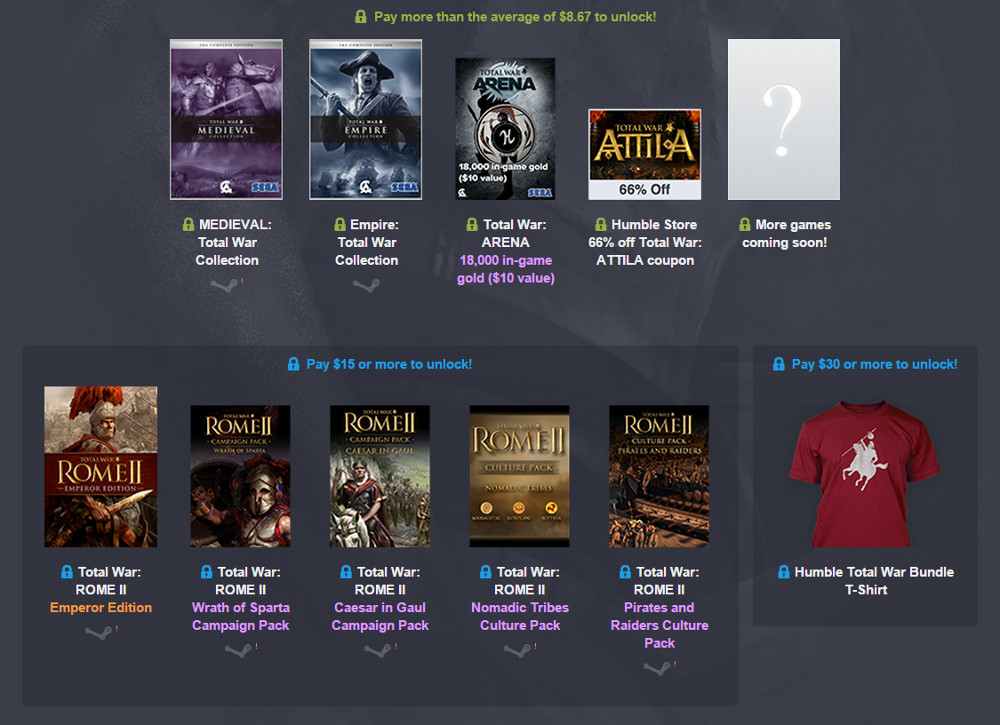
Task: Click the blue lock next to Nomadic Tribes title
Action: tap(486, 572)
